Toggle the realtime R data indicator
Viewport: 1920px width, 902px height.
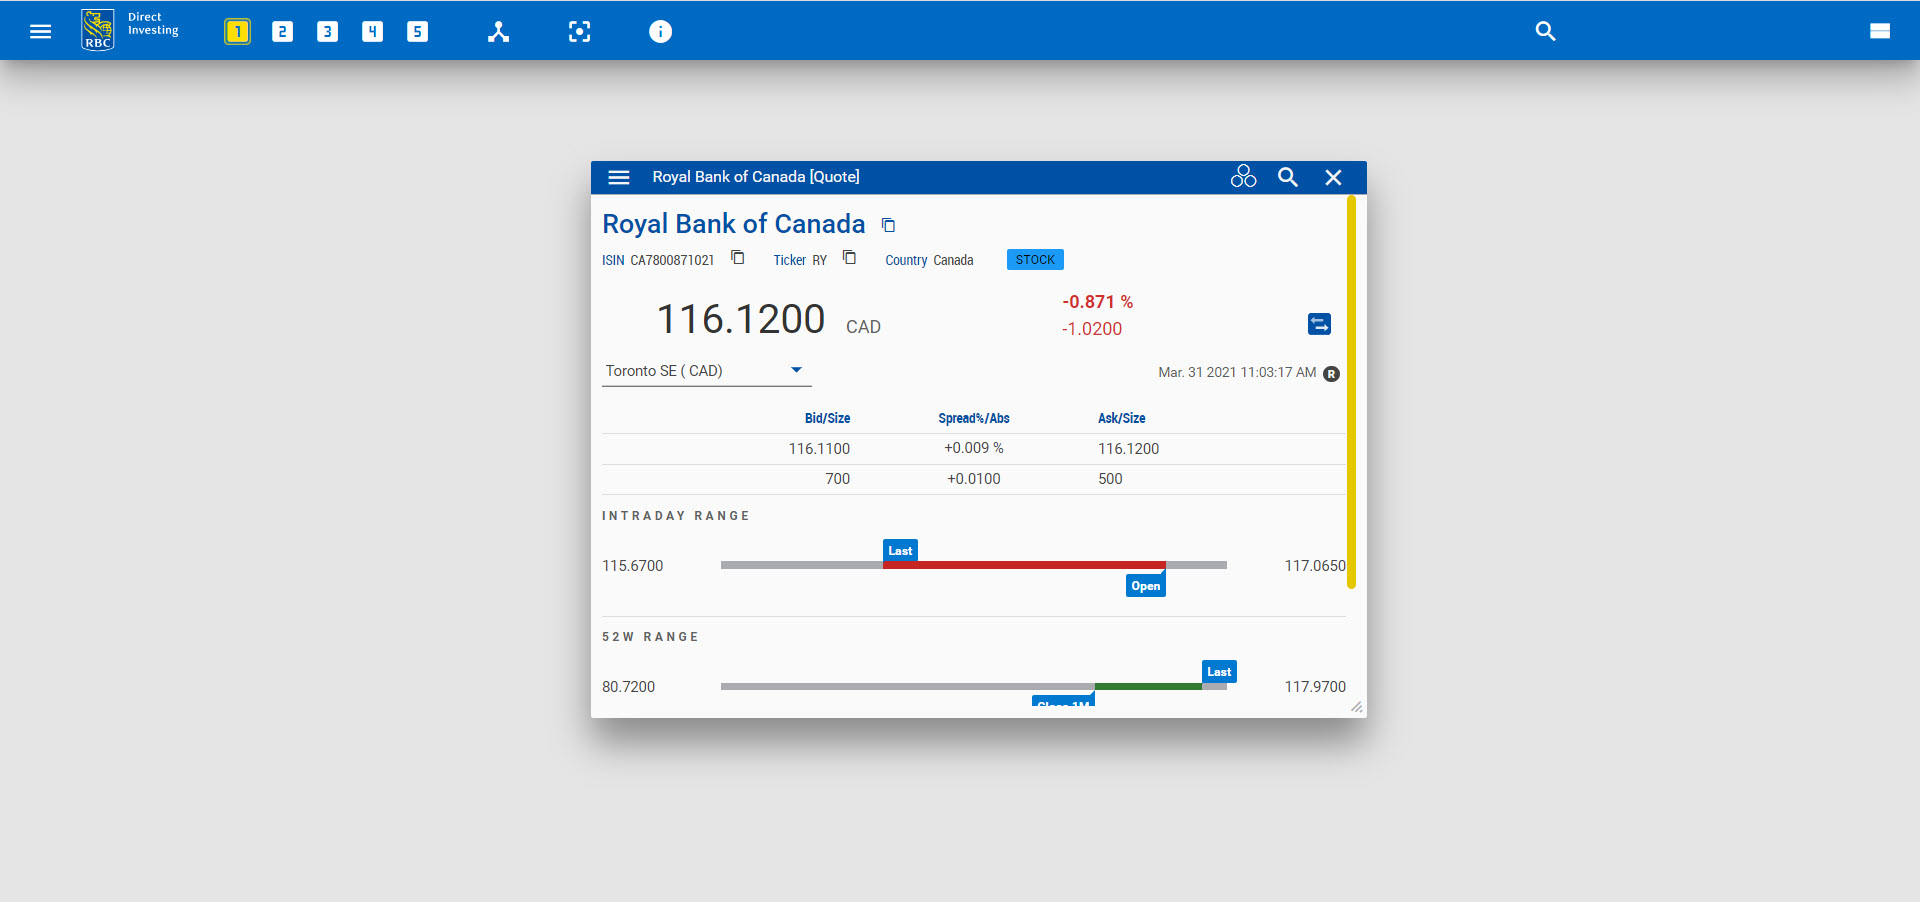coord(1331,374)
